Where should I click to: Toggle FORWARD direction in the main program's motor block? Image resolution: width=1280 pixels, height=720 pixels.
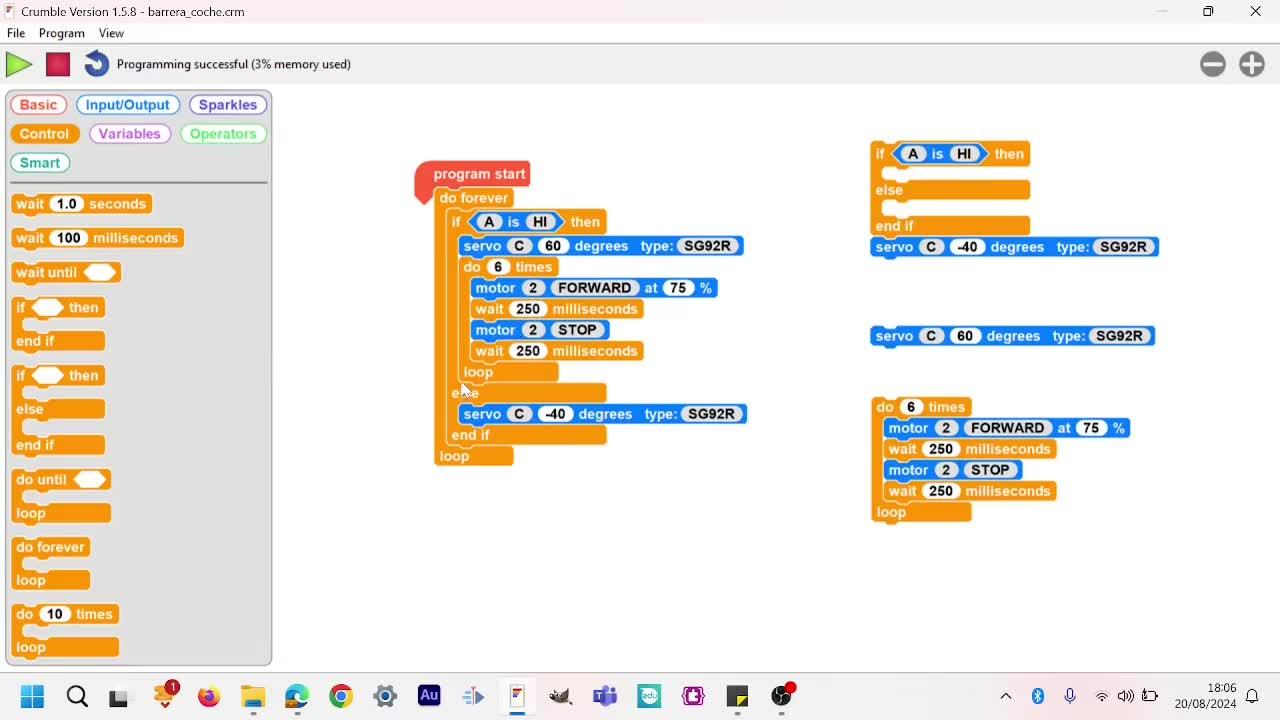coord(595,288)
